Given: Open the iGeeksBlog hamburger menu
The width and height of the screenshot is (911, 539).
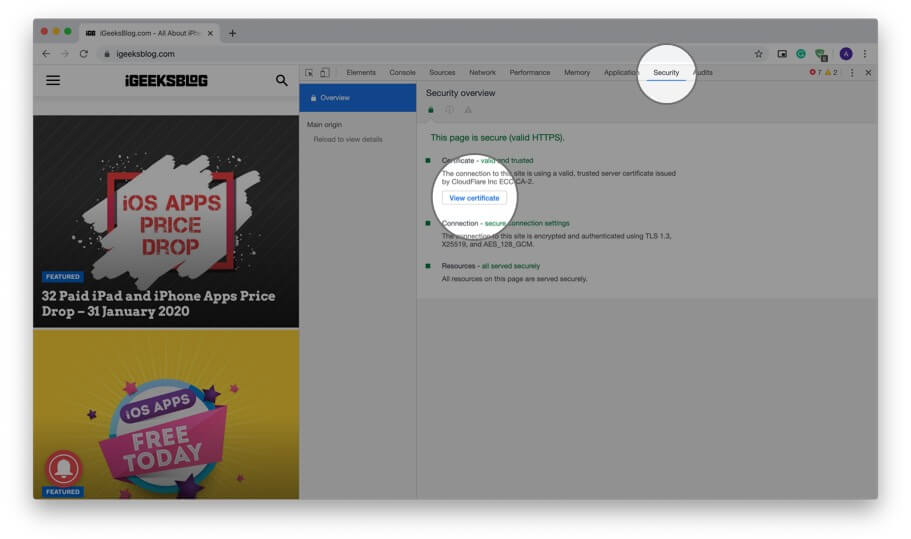Looking at the screenshot, I should tap(53, 80).
